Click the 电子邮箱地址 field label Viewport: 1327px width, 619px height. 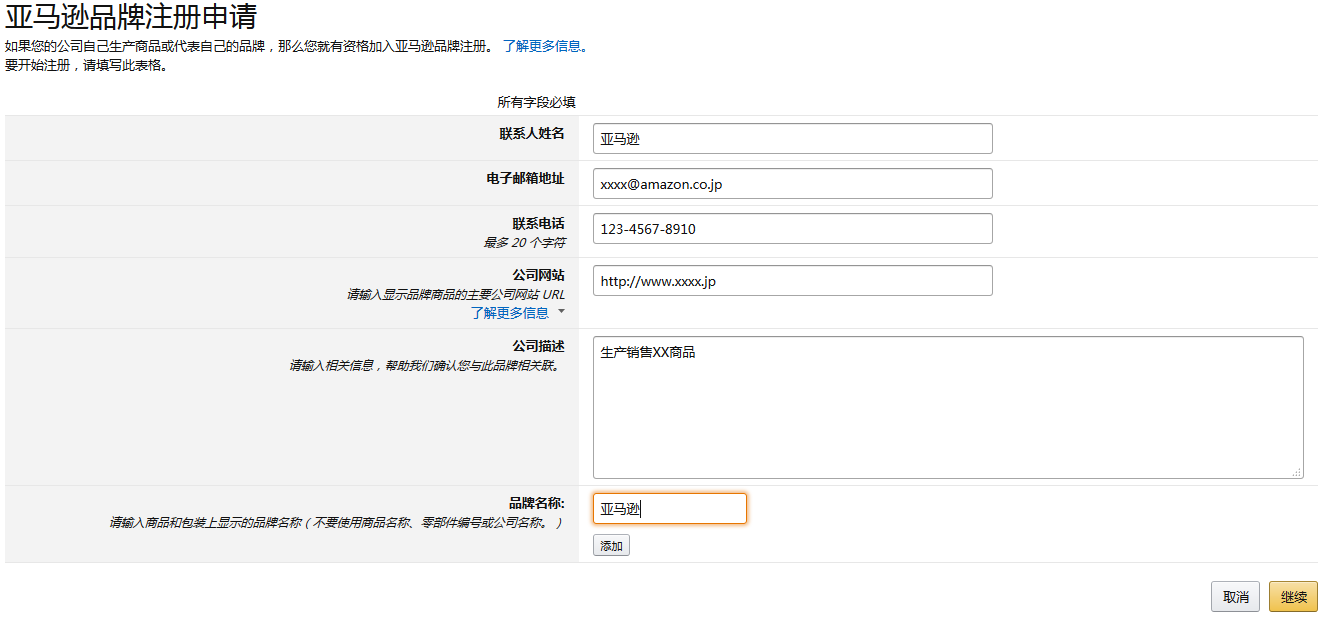[525, 179]
